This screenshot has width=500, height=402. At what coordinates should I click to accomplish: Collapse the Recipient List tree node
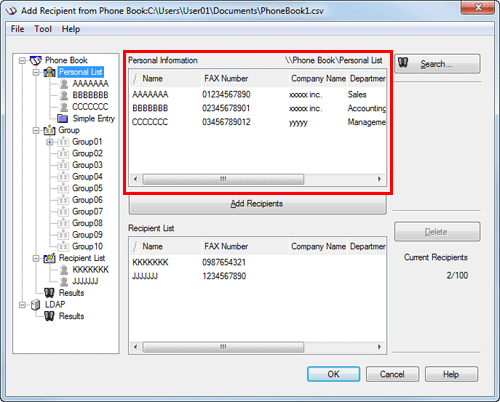click(x=36, y=258)
